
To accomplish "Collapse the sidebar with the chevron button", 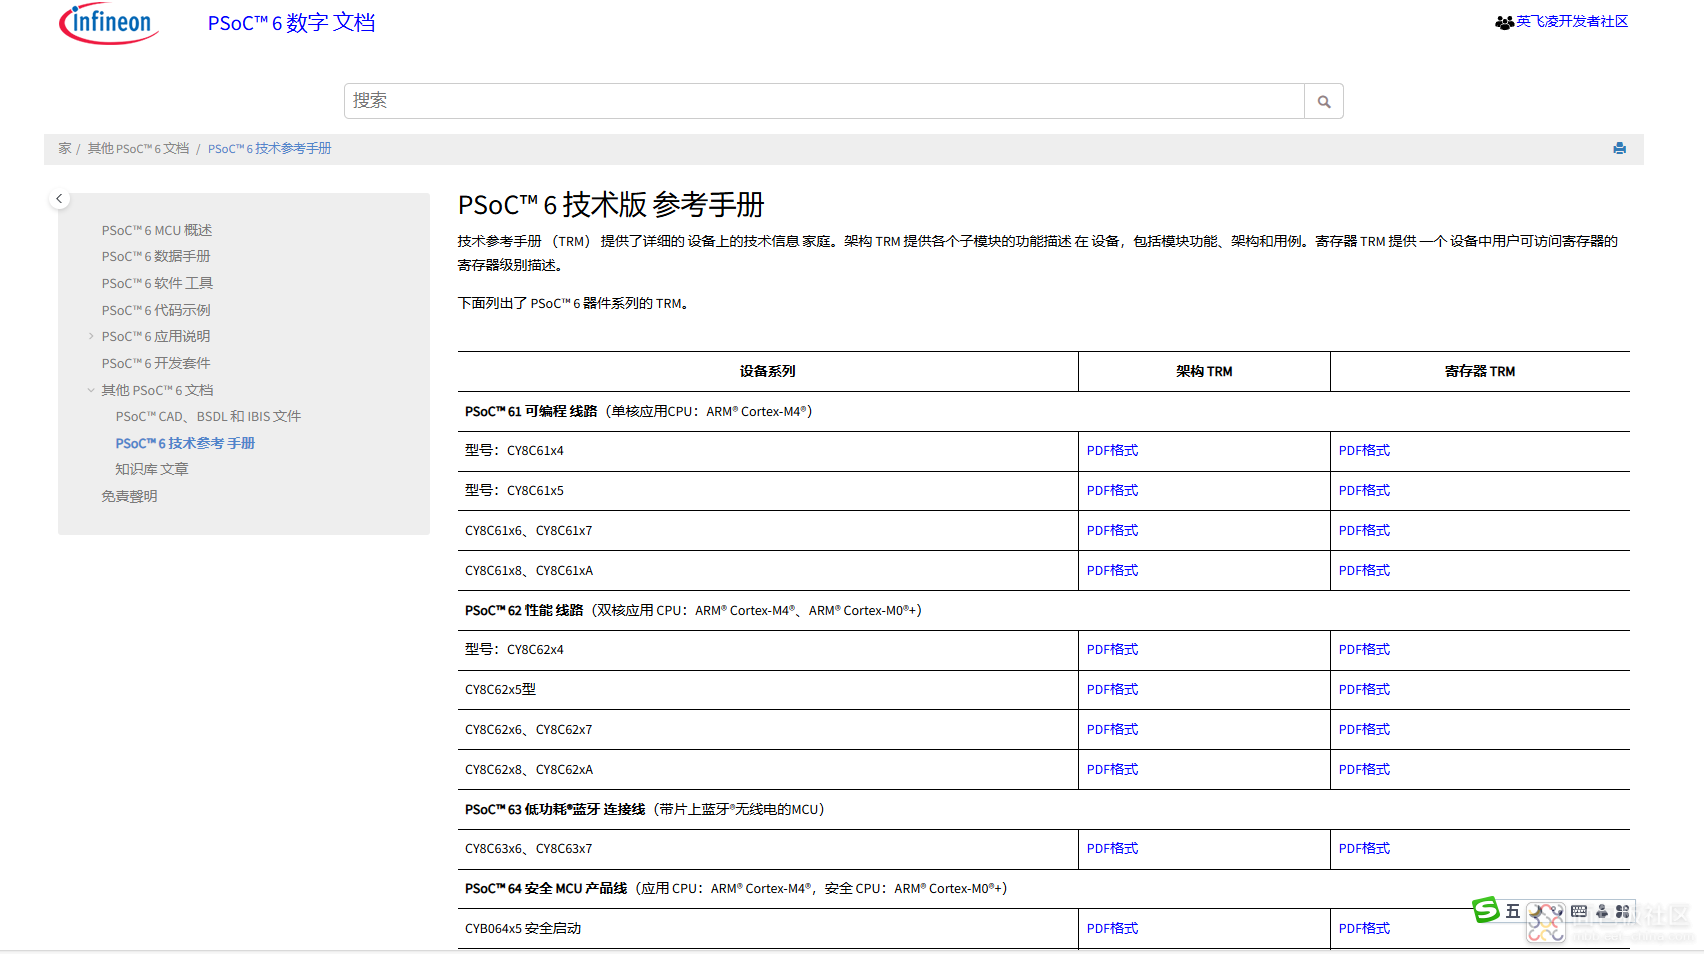I will pyautogui.click(x=59, y=198).
